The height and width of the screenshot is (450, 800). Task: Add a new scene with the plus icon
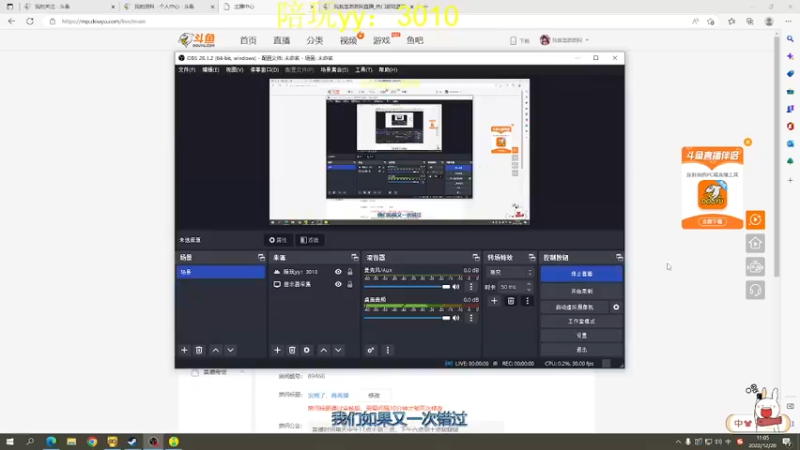click(x=184, y=351)
